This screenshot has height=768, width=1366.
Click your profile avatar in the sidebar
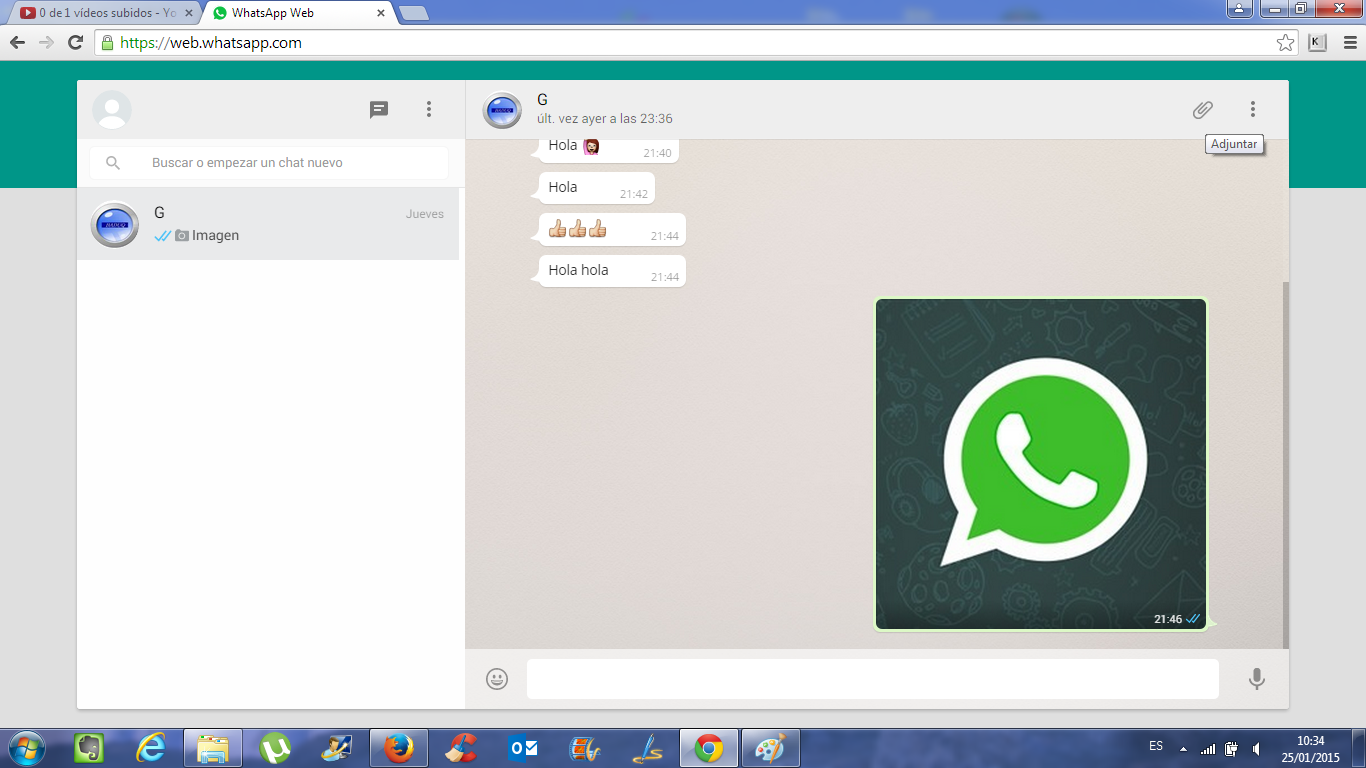(112, 110)
